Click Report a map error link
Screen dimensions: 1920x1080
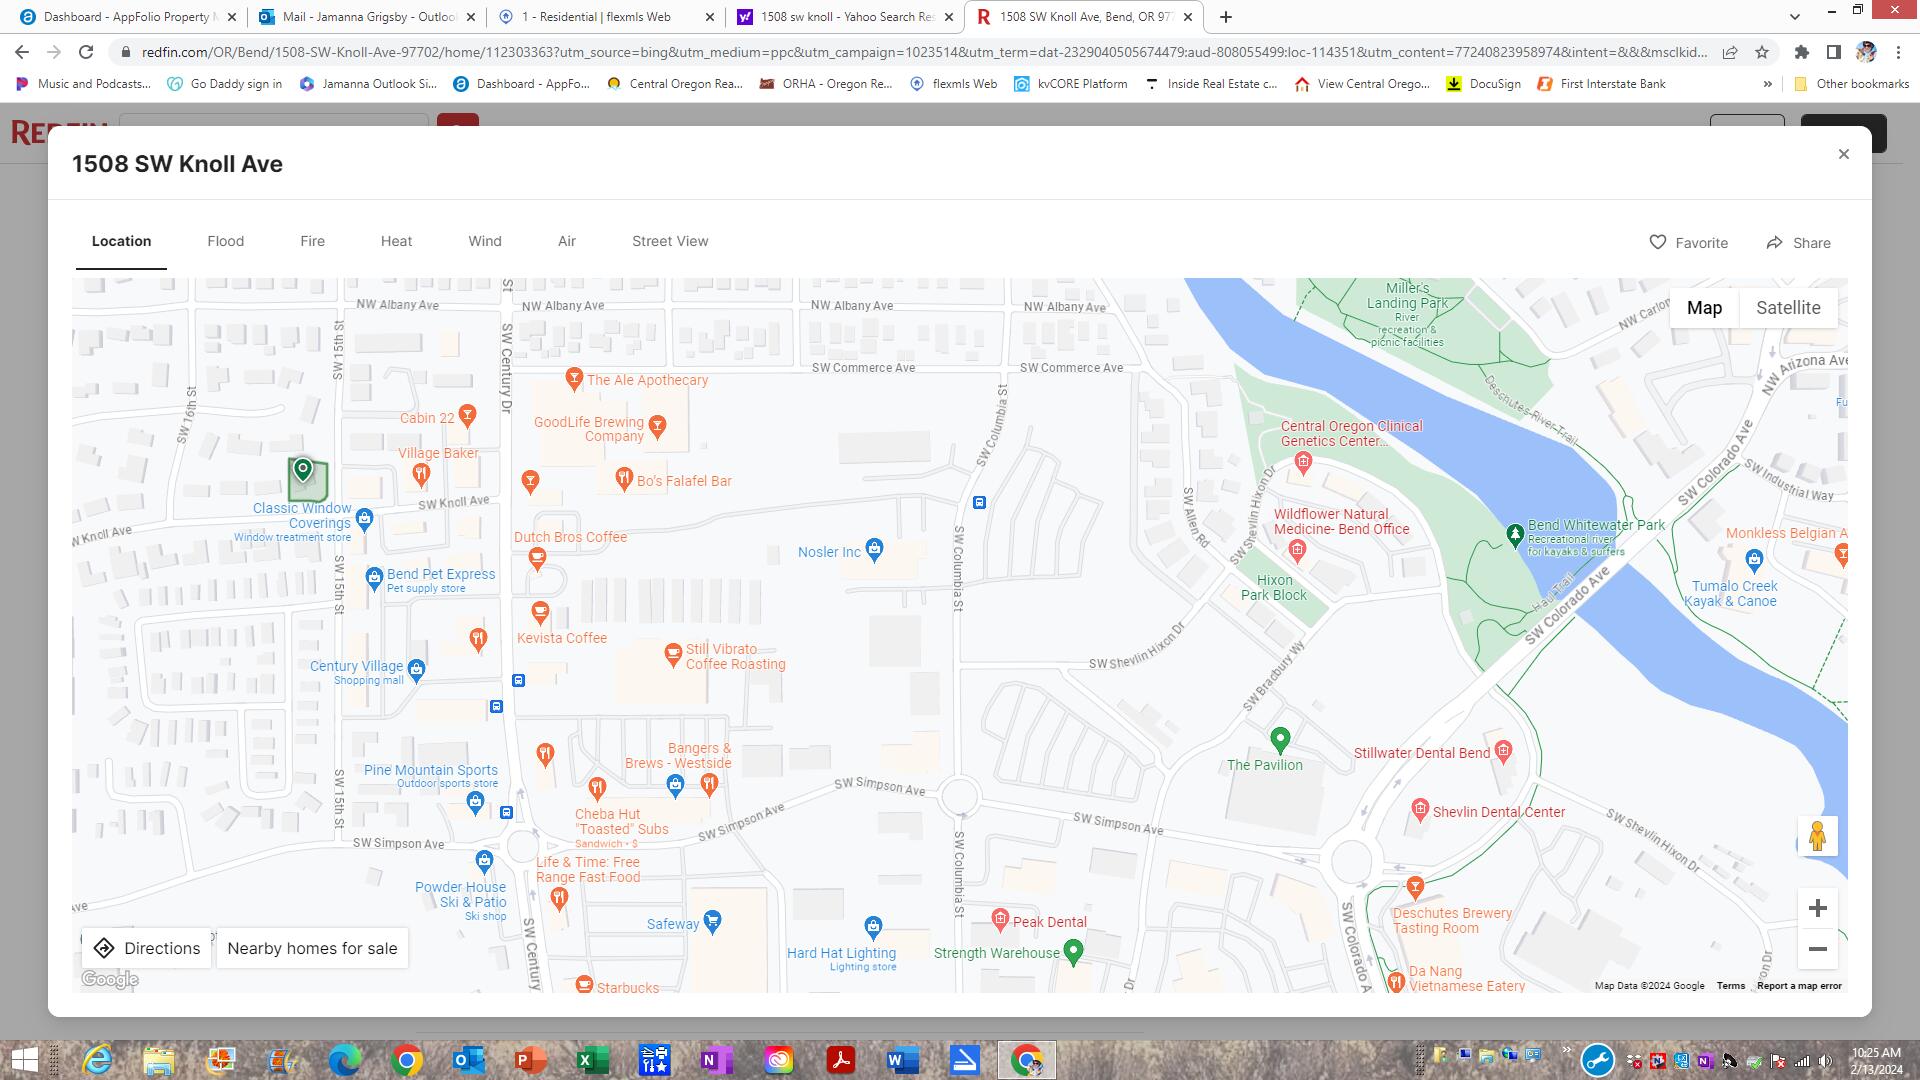coord(1799,986)
